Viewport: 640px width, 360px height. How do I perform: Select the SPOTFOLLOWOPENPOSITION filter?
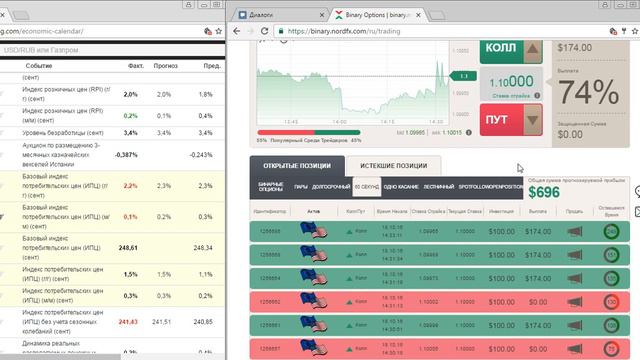point(491,187)
